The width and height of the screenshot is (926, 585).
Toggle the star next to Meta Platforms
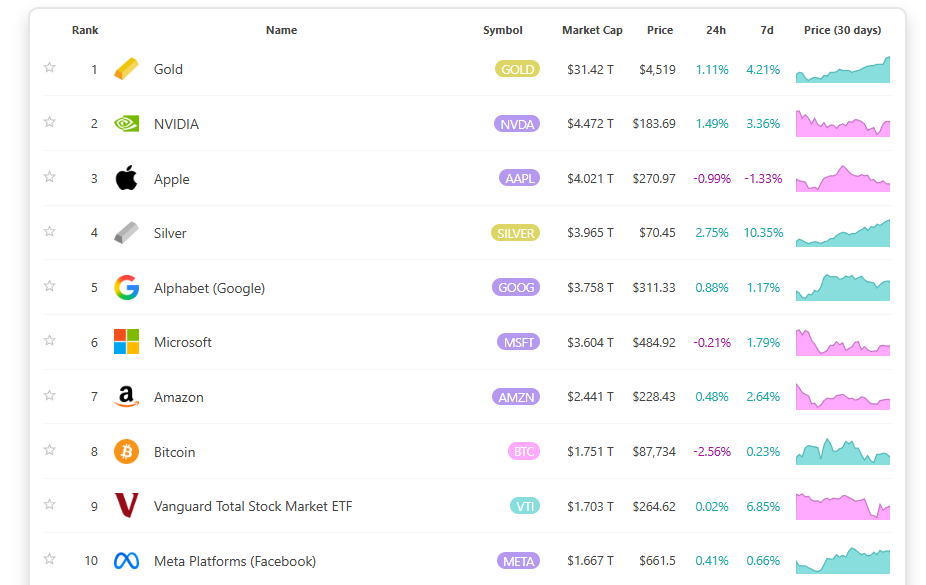[49, 560]
